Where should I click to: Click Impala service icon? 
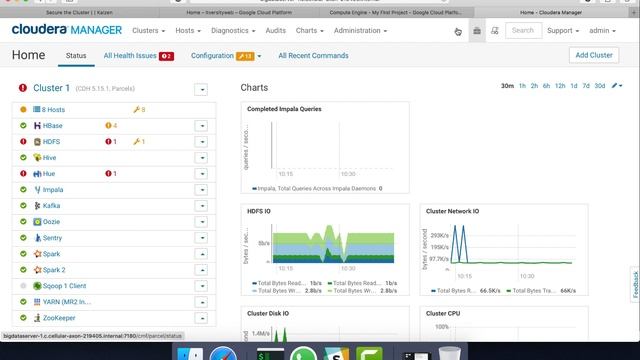(37, 190)
